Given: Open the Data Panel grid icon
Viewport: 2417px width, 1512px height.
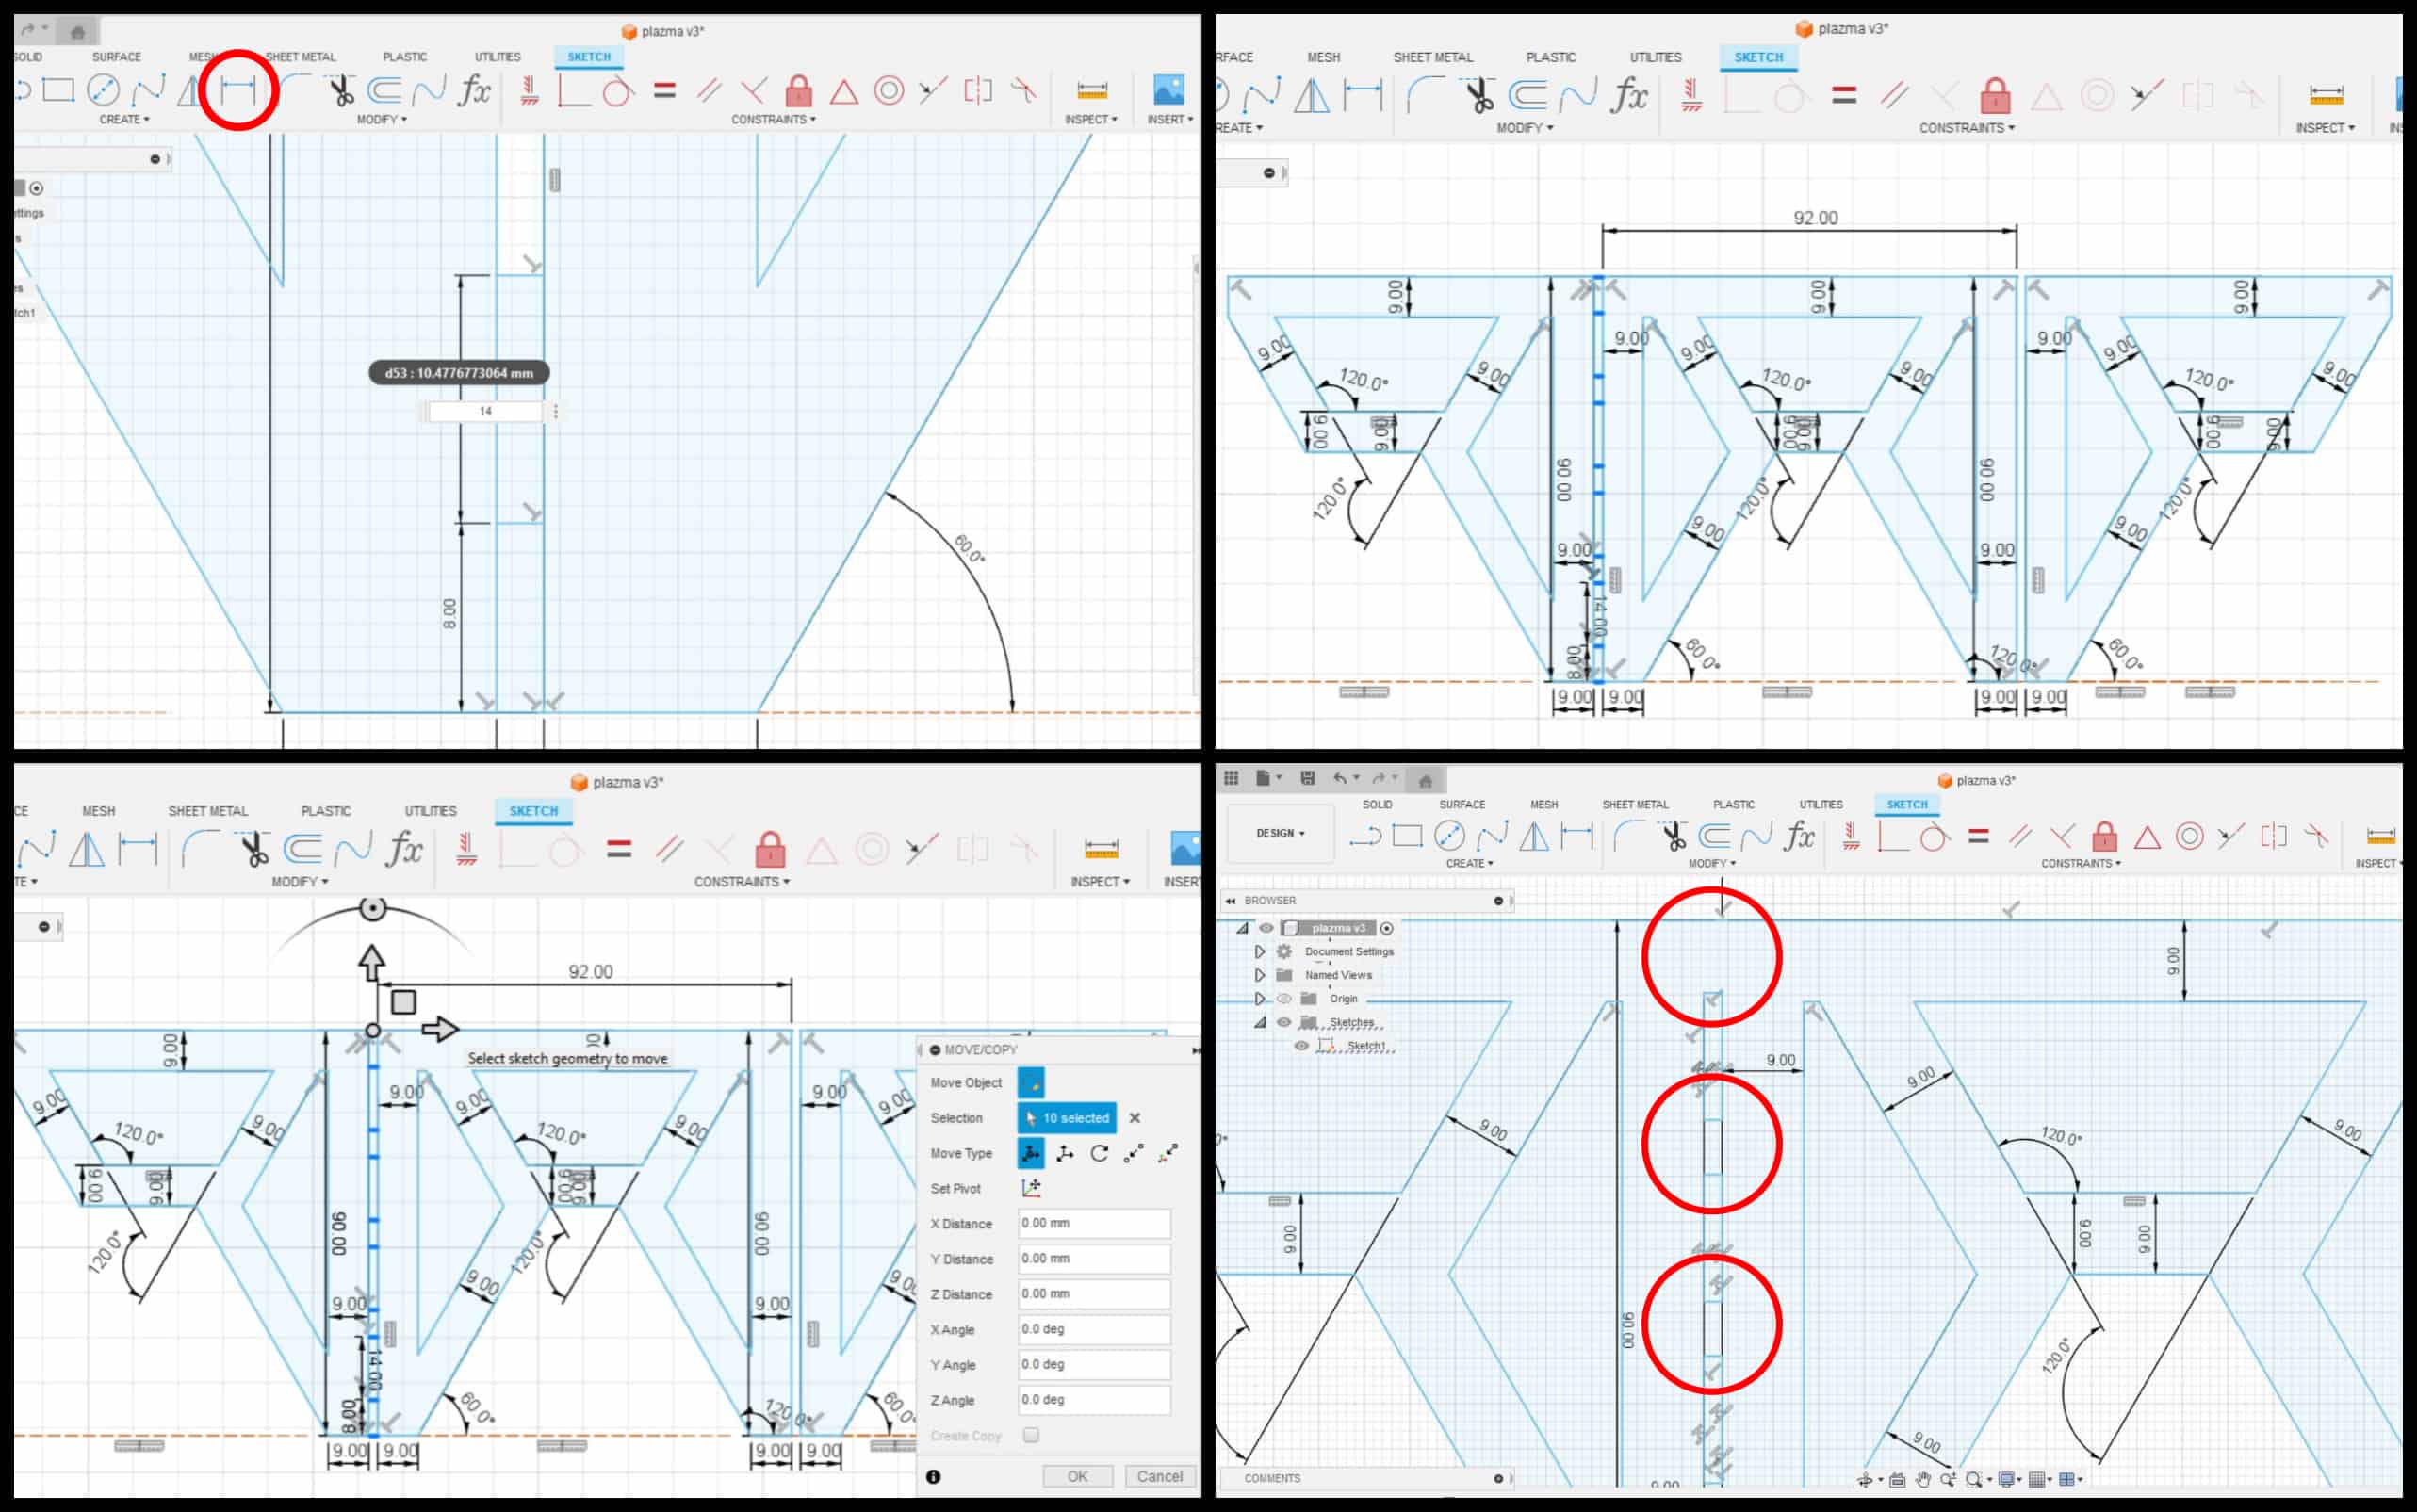Looking at the screenshot, I should point(1231,778).
